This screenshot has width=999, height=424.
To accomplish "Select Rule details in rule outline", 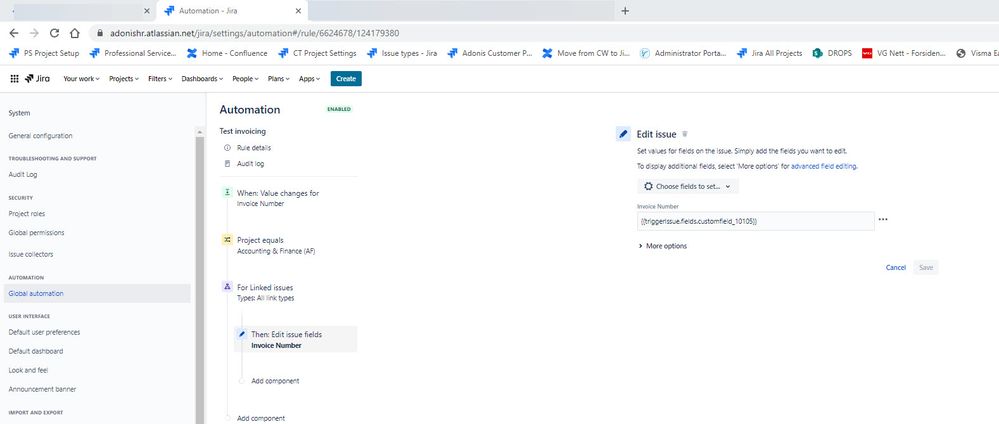I will pyautogui.click(x=254, y=147).
